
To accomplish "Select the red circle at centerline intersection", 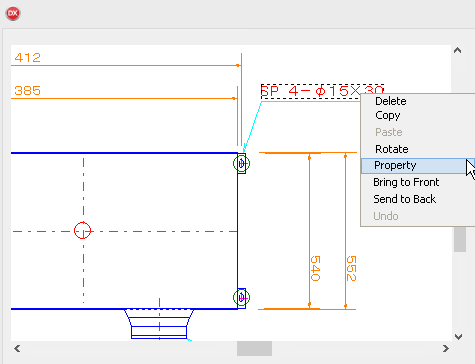I will [x=82, y=230].
